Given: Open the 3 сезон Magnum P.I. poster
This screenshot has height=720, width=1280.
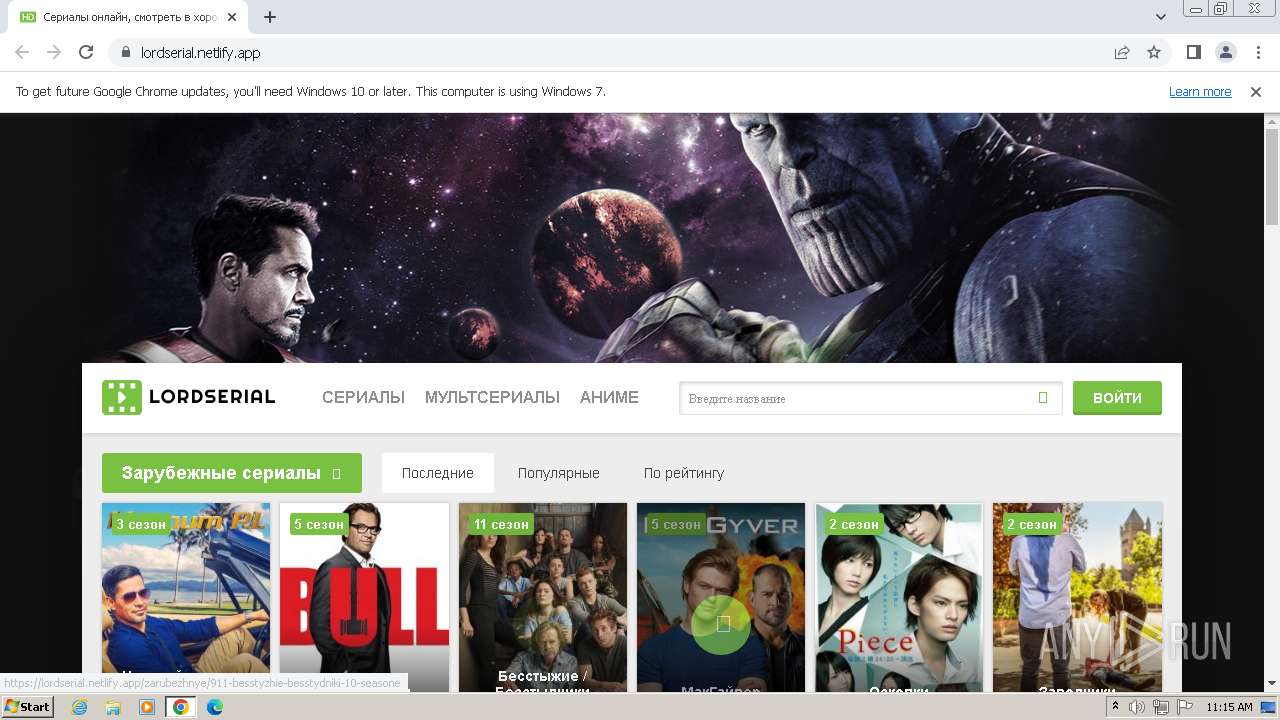Looking at the screenshot, I should coord(186,597).
